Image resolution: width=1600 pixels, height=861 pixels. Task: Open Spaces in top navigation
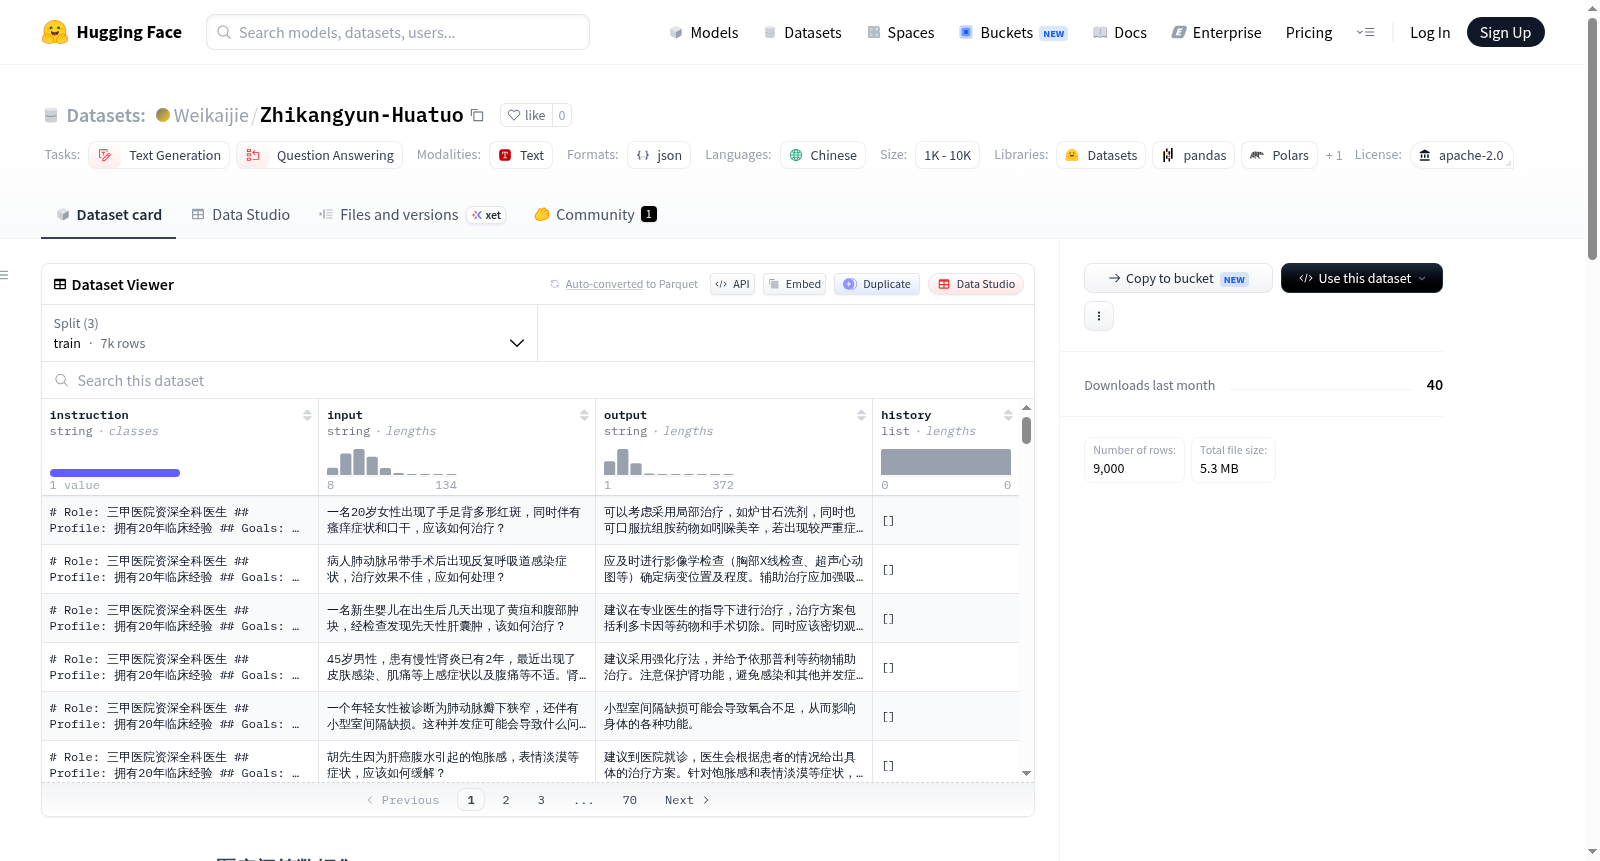(901, 32)
